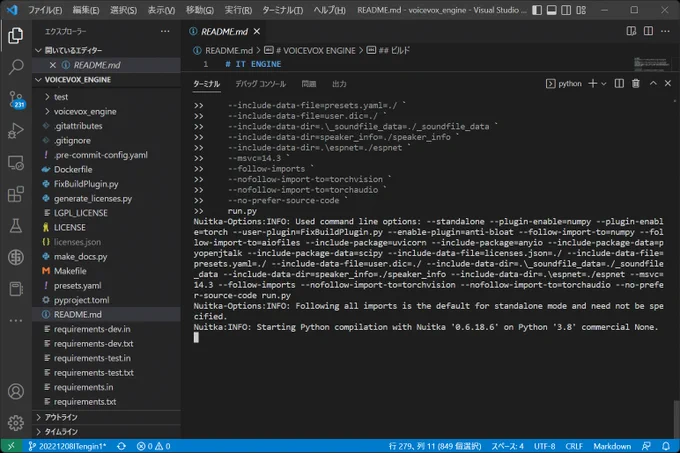Open the Help menu
The image size is (680, 453).
tap(330, 10)
